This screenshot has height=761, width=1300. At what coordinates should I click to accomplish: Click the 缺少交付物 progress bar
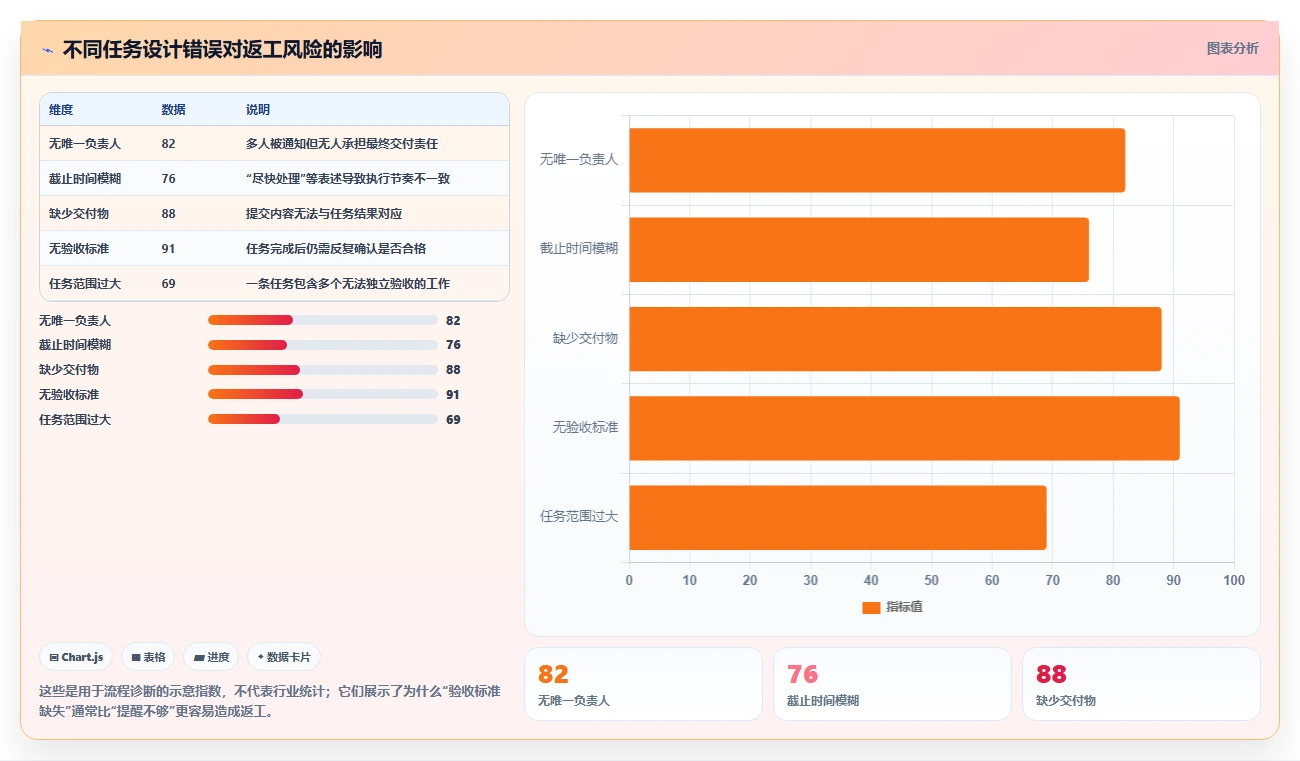point(323,370)
